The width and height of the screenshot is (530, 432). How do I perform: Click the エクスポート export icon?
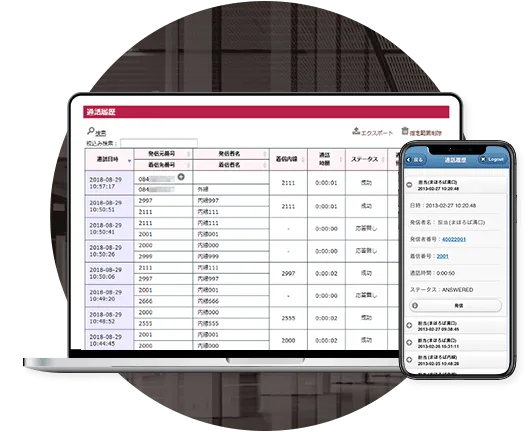pyautogui.click(x=356, y=131)
